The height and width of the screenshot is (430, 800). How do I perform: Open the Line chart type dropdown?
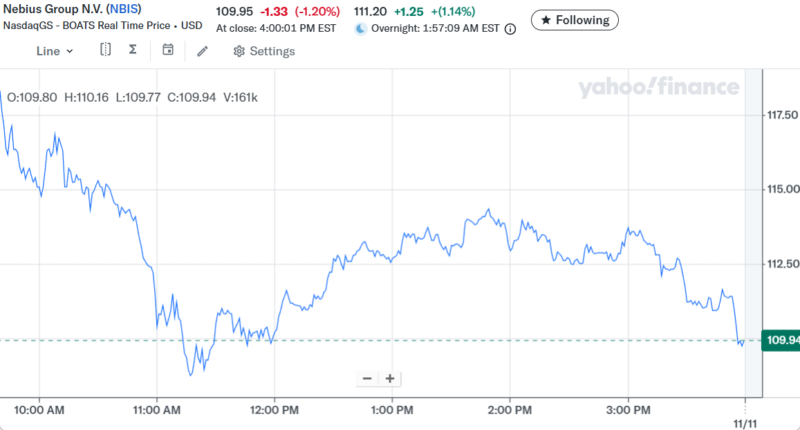click(x=54, y=51)
